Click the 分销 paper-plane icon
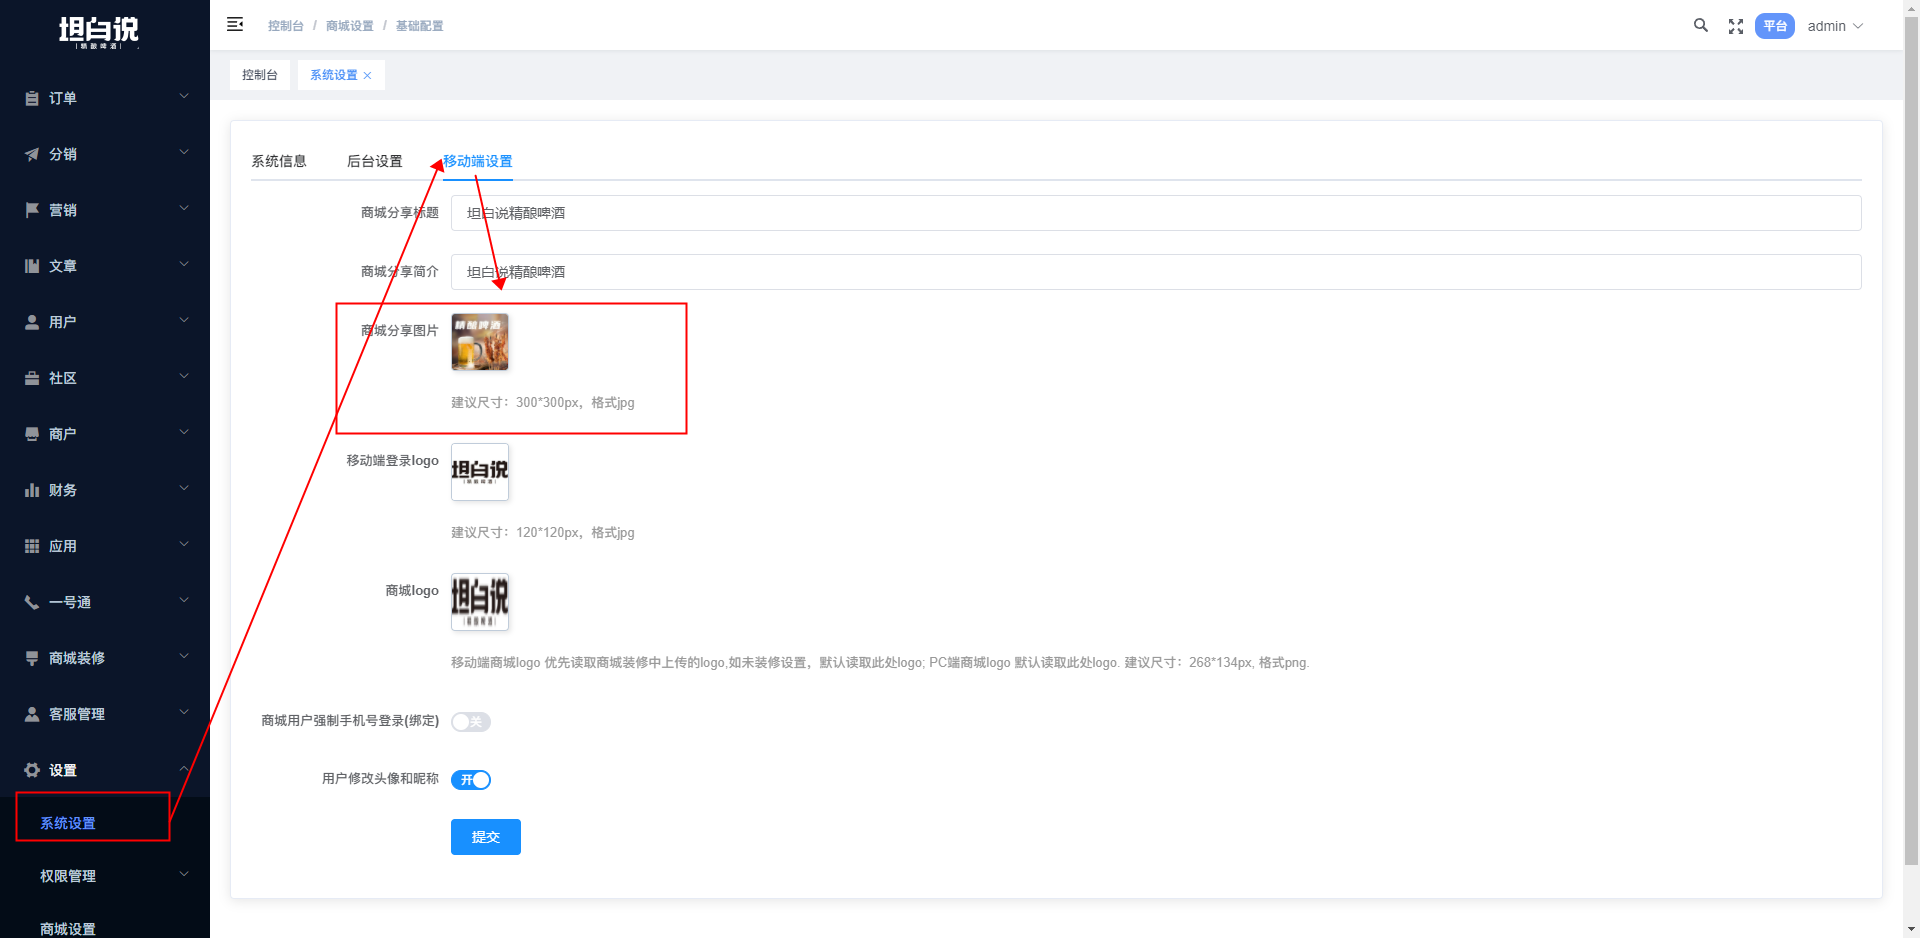The height and width of the screenshot is (938, 1920). (32, 154)
